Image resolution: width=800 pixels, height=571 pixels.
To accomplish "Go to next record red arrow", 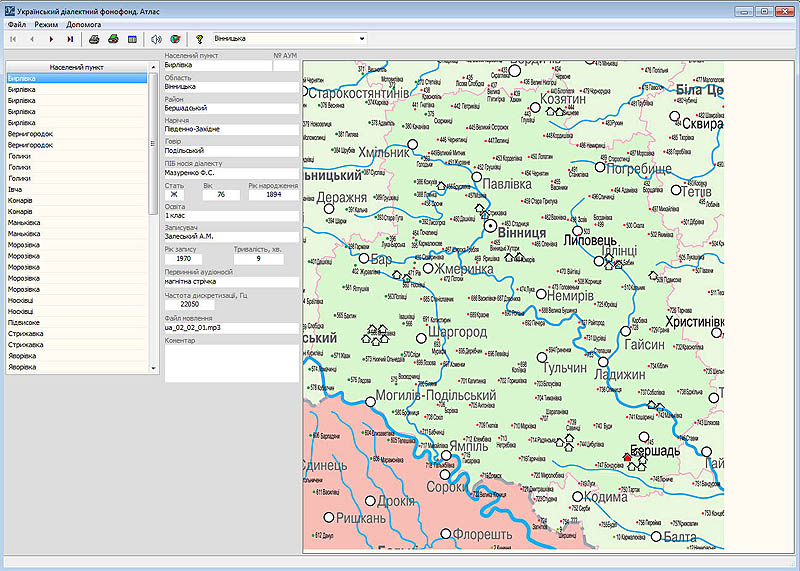I will (x=51, y=39).
